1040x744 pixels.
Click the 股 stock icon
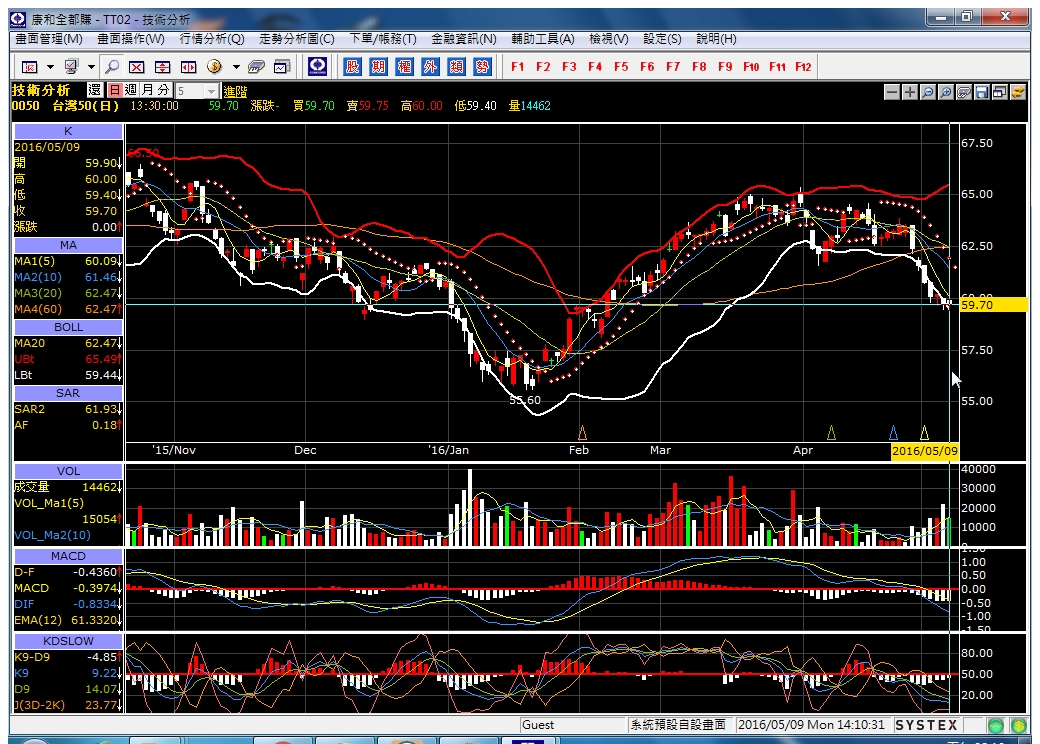[x=352, y=66]
